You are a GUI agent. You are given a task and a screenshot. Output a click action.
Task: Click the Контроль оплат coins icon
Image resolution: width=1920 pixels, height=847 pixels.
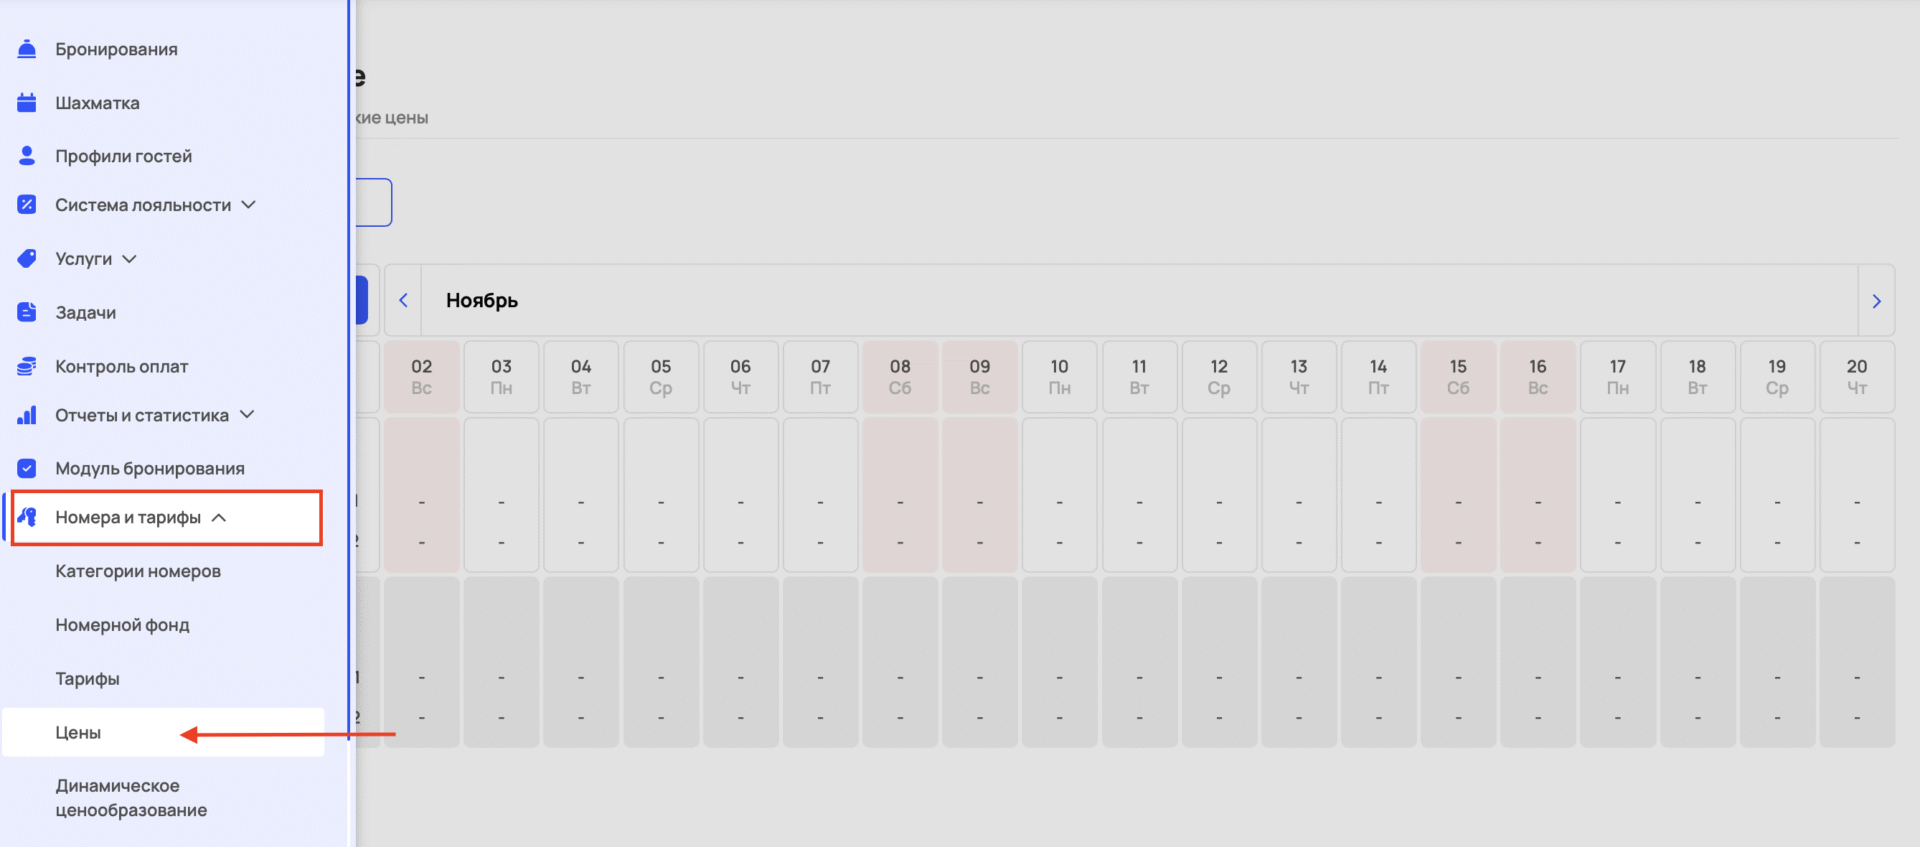(x=27, y=366)
